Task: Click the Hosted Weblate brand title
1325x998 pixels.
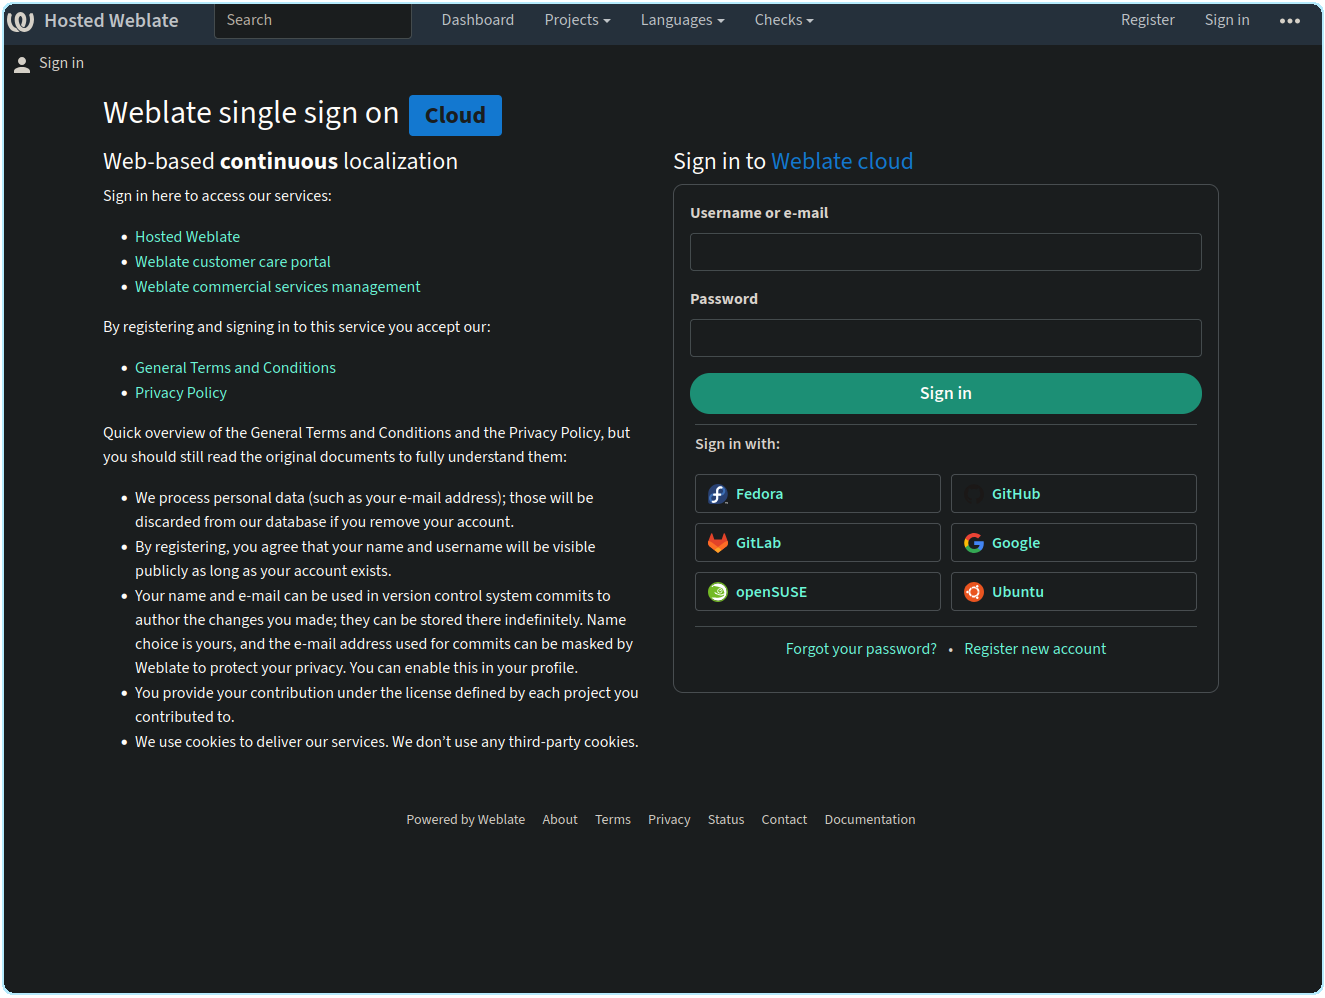Action: pos(112,21)
